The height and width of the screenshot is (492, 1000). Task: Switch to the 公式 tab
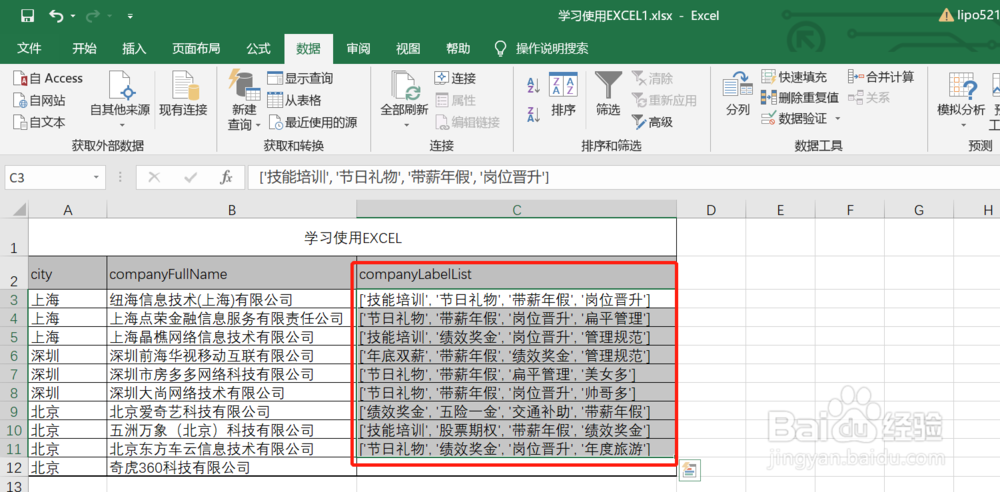tap(258, 48)
